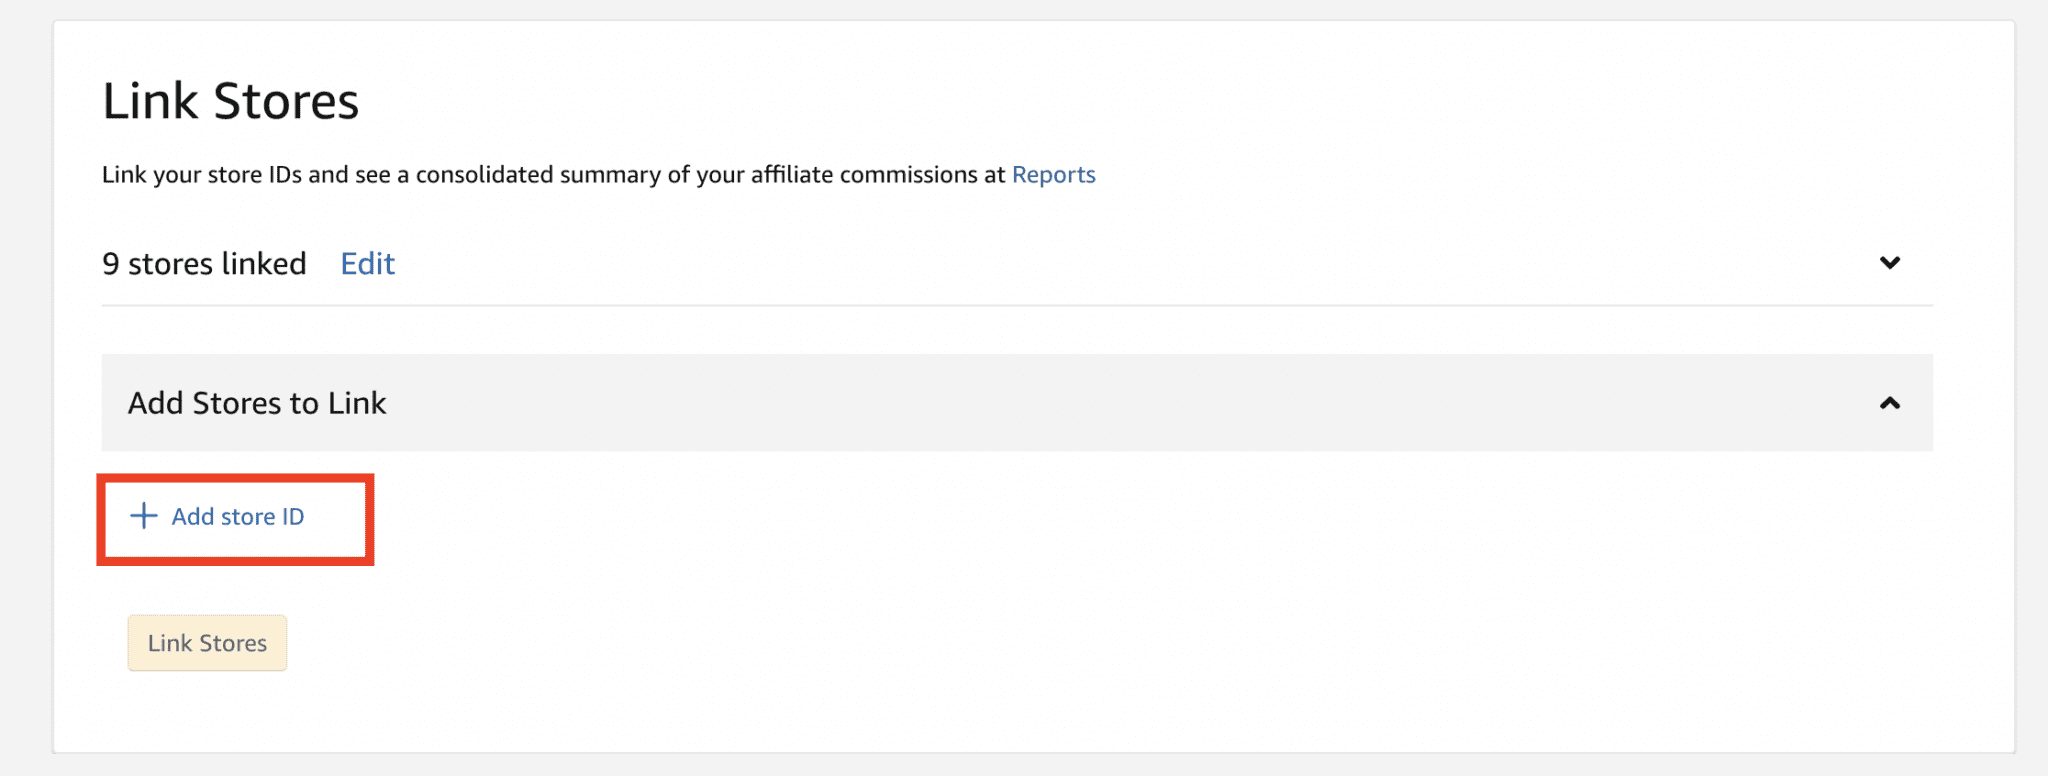The image size is (2048, 776).
Task: Click the upward chevron in the gray bar
Action: pyautogui.click(x=1890, y=404)
